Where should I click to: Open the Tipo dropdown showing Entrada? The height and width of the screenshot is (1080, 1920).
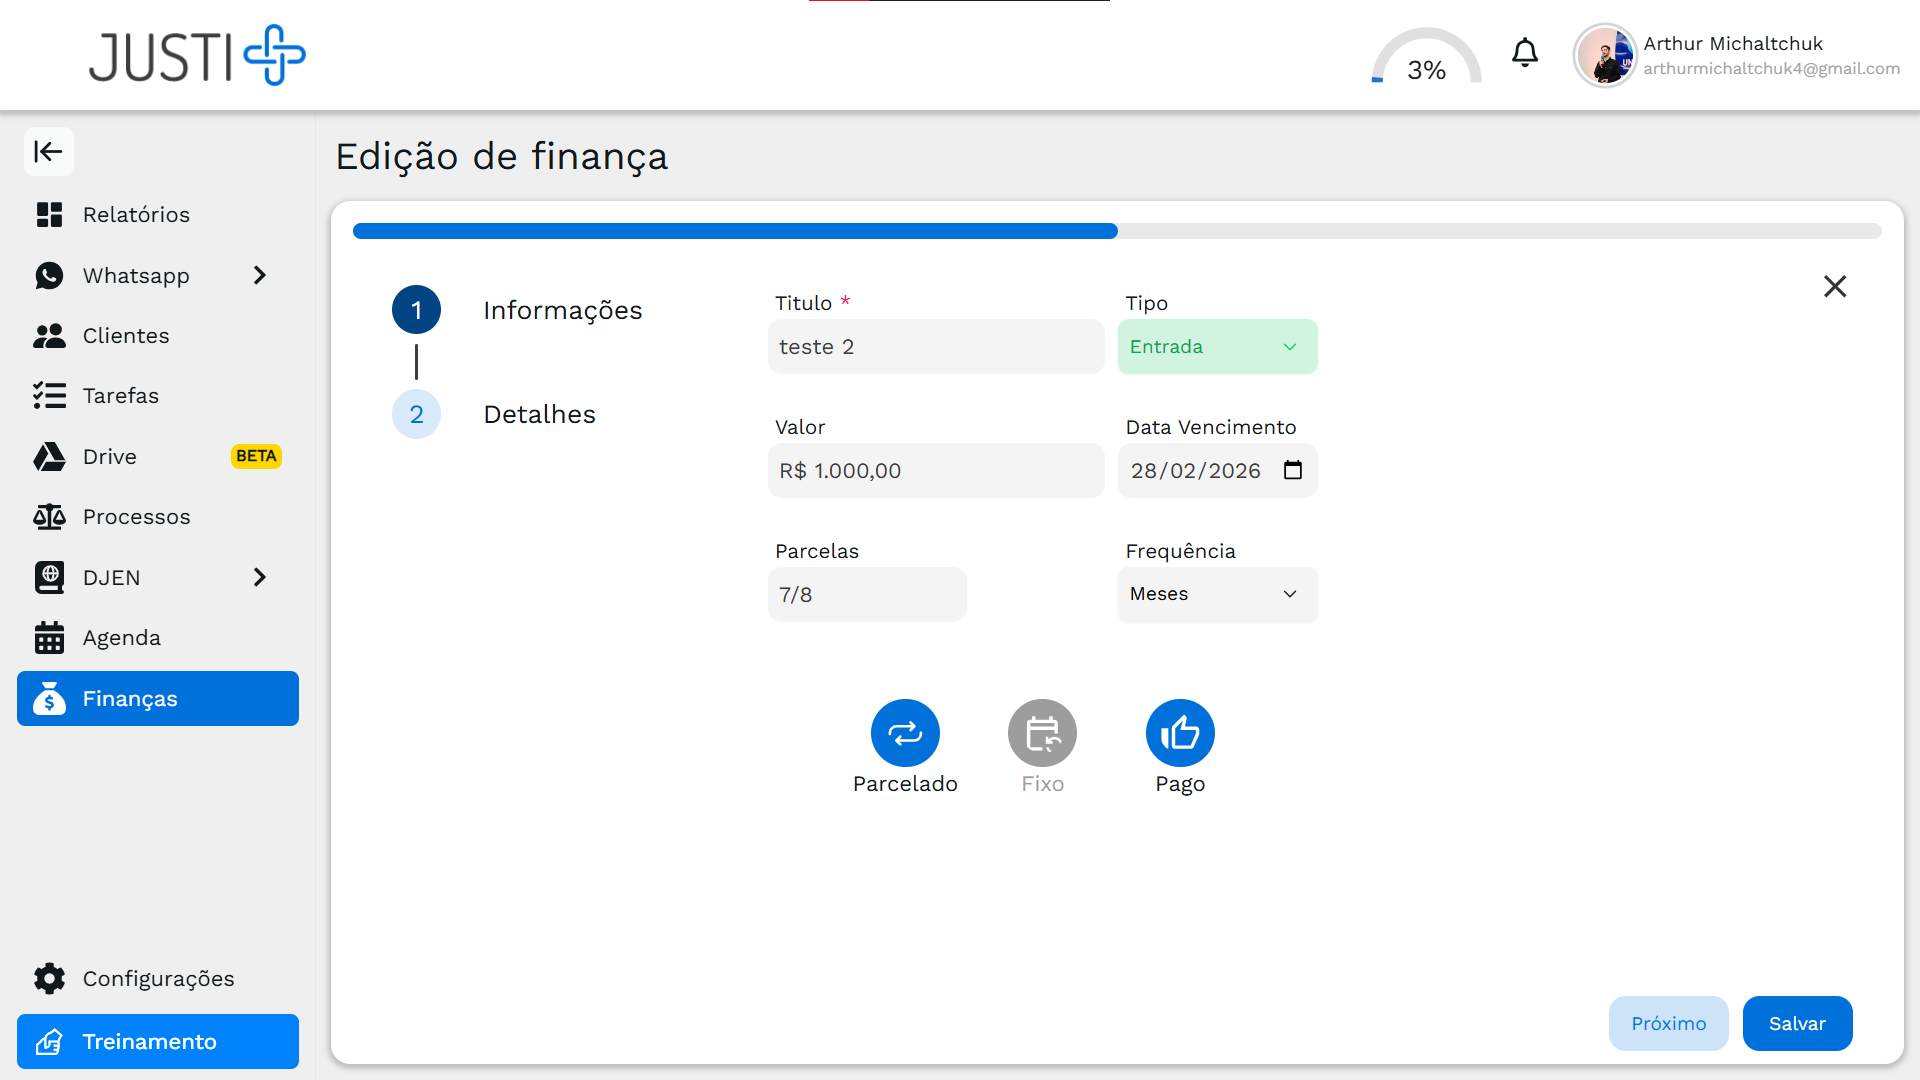point(1217,346)
